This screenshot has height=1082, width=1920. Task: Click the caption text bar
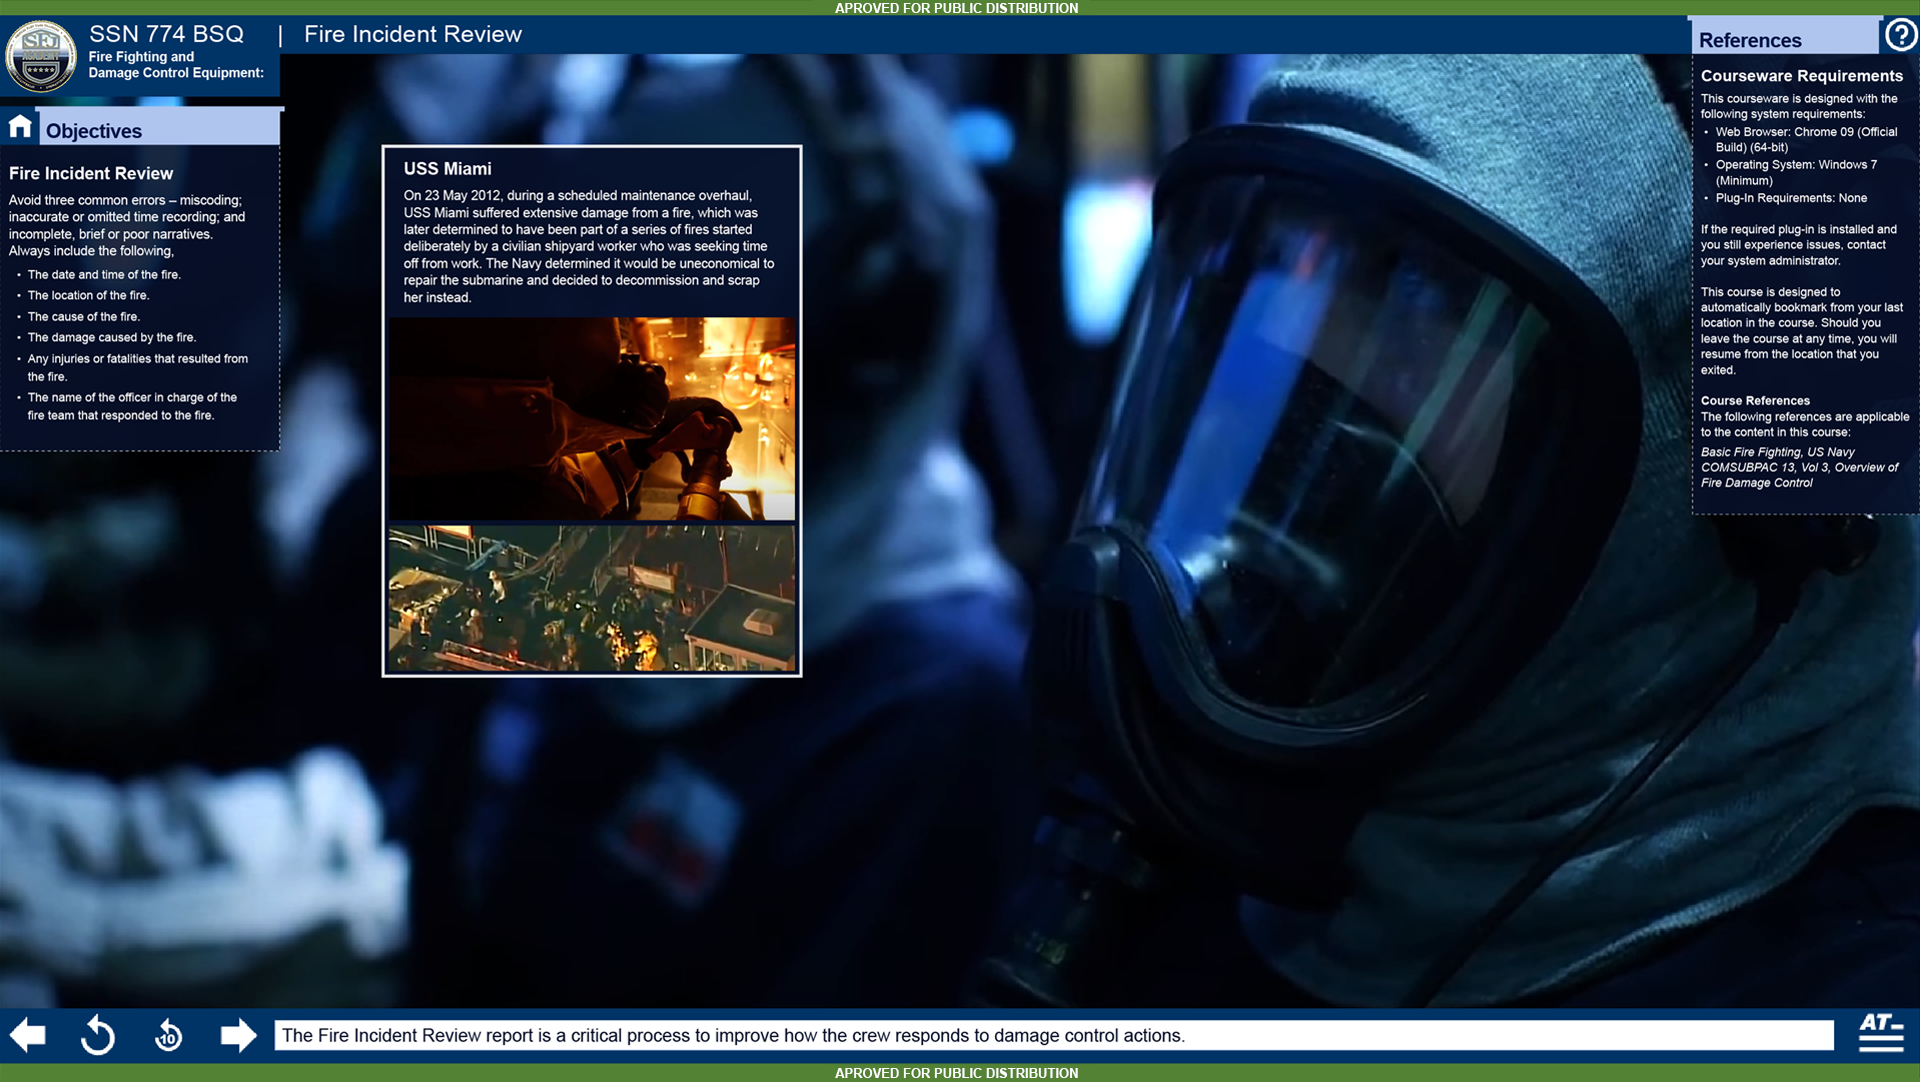[1053, 1035]
